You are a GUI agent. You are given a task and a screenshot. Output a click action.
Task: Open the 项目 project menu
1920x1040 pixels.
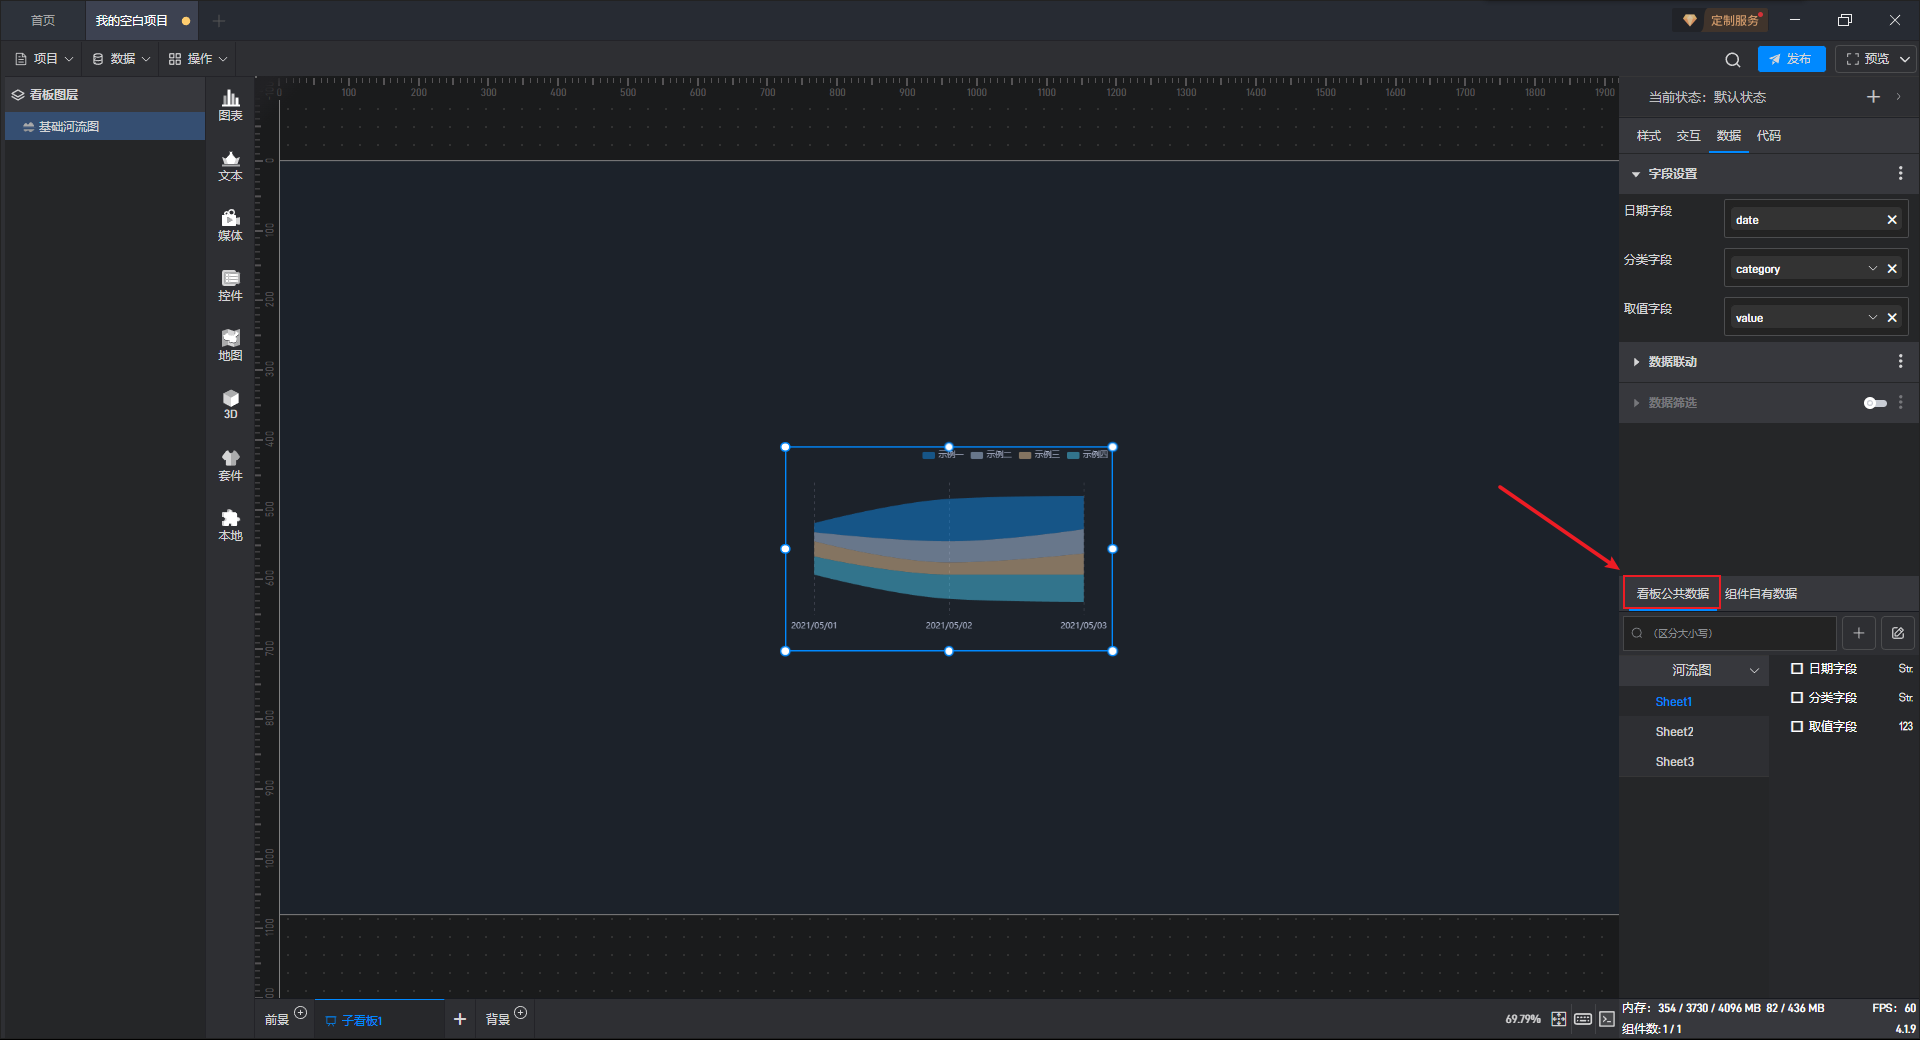(45, 59)
